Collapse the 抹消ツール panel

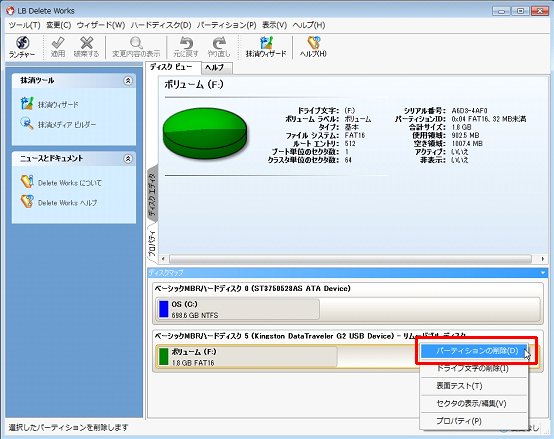point(128,81)
